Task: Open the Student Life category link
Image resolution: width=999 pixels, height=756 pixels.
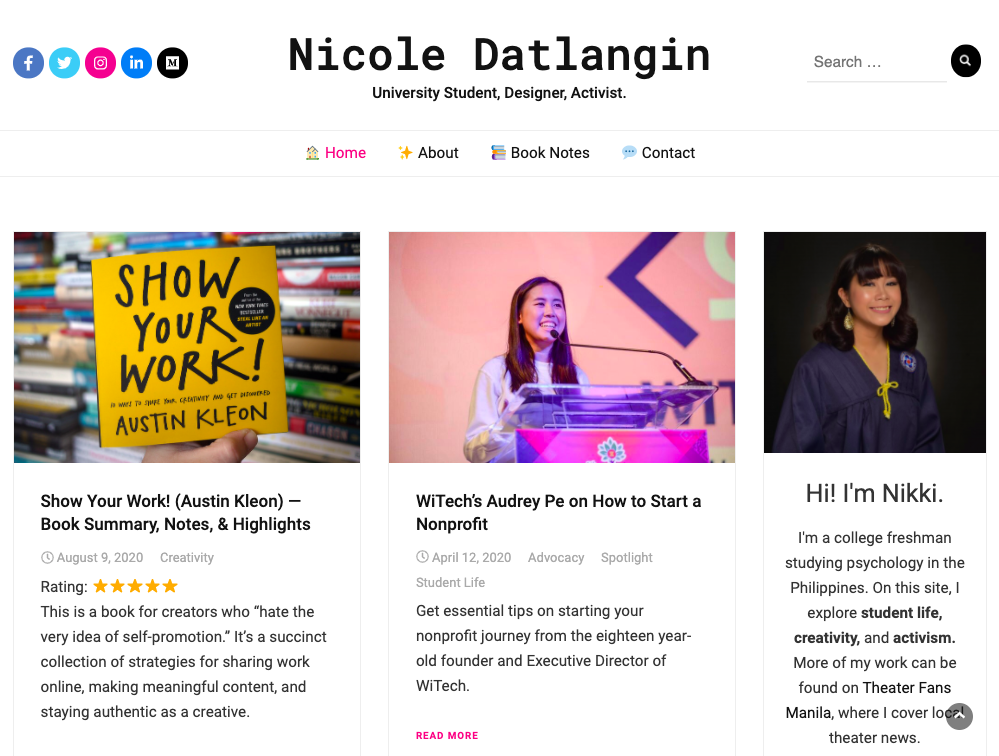Action: click(x=450, y=582)
